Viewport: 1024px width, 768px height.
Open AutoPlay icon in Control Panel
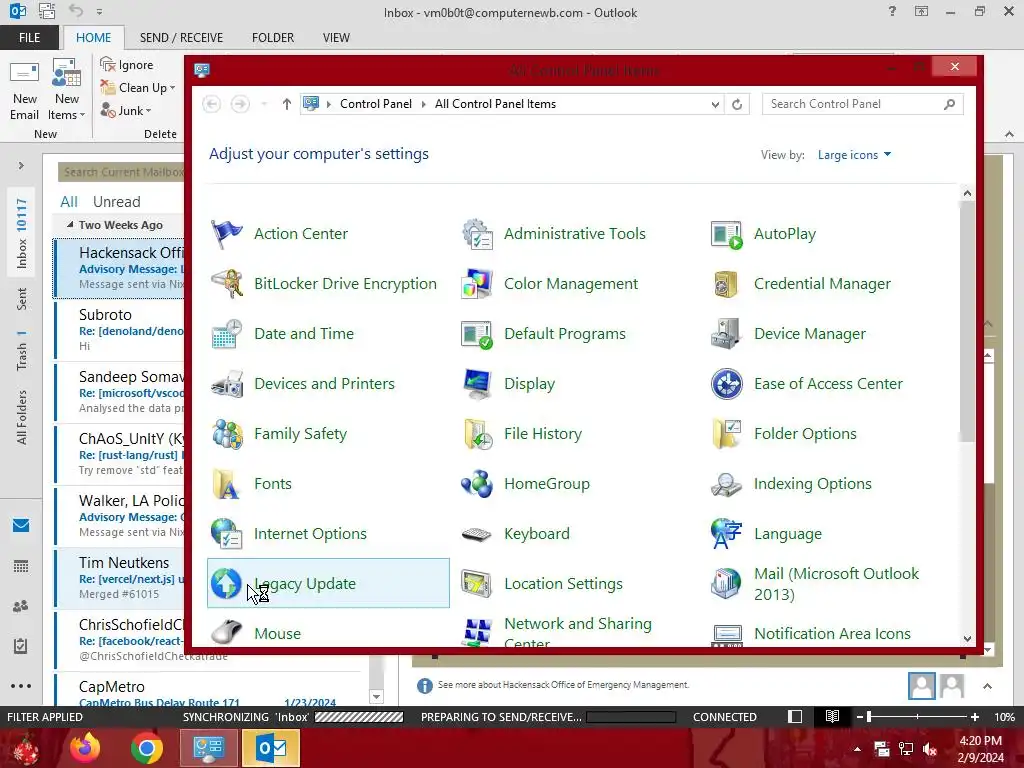coord(726,234)
